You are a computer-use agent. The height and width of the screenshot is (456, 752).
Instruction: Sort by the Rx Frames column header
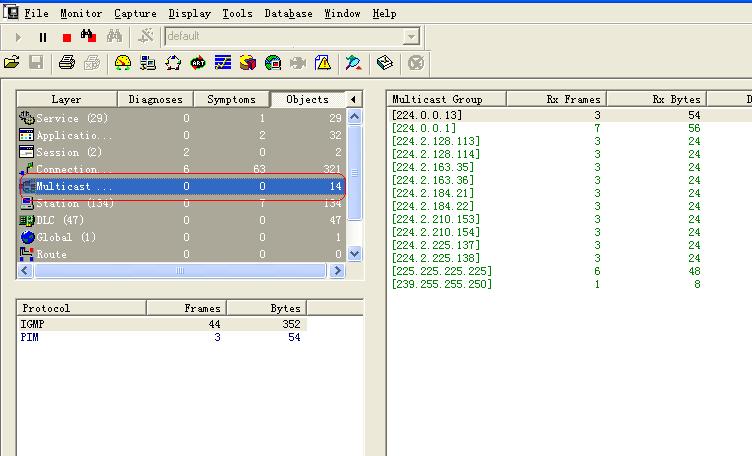pos(556,99)
